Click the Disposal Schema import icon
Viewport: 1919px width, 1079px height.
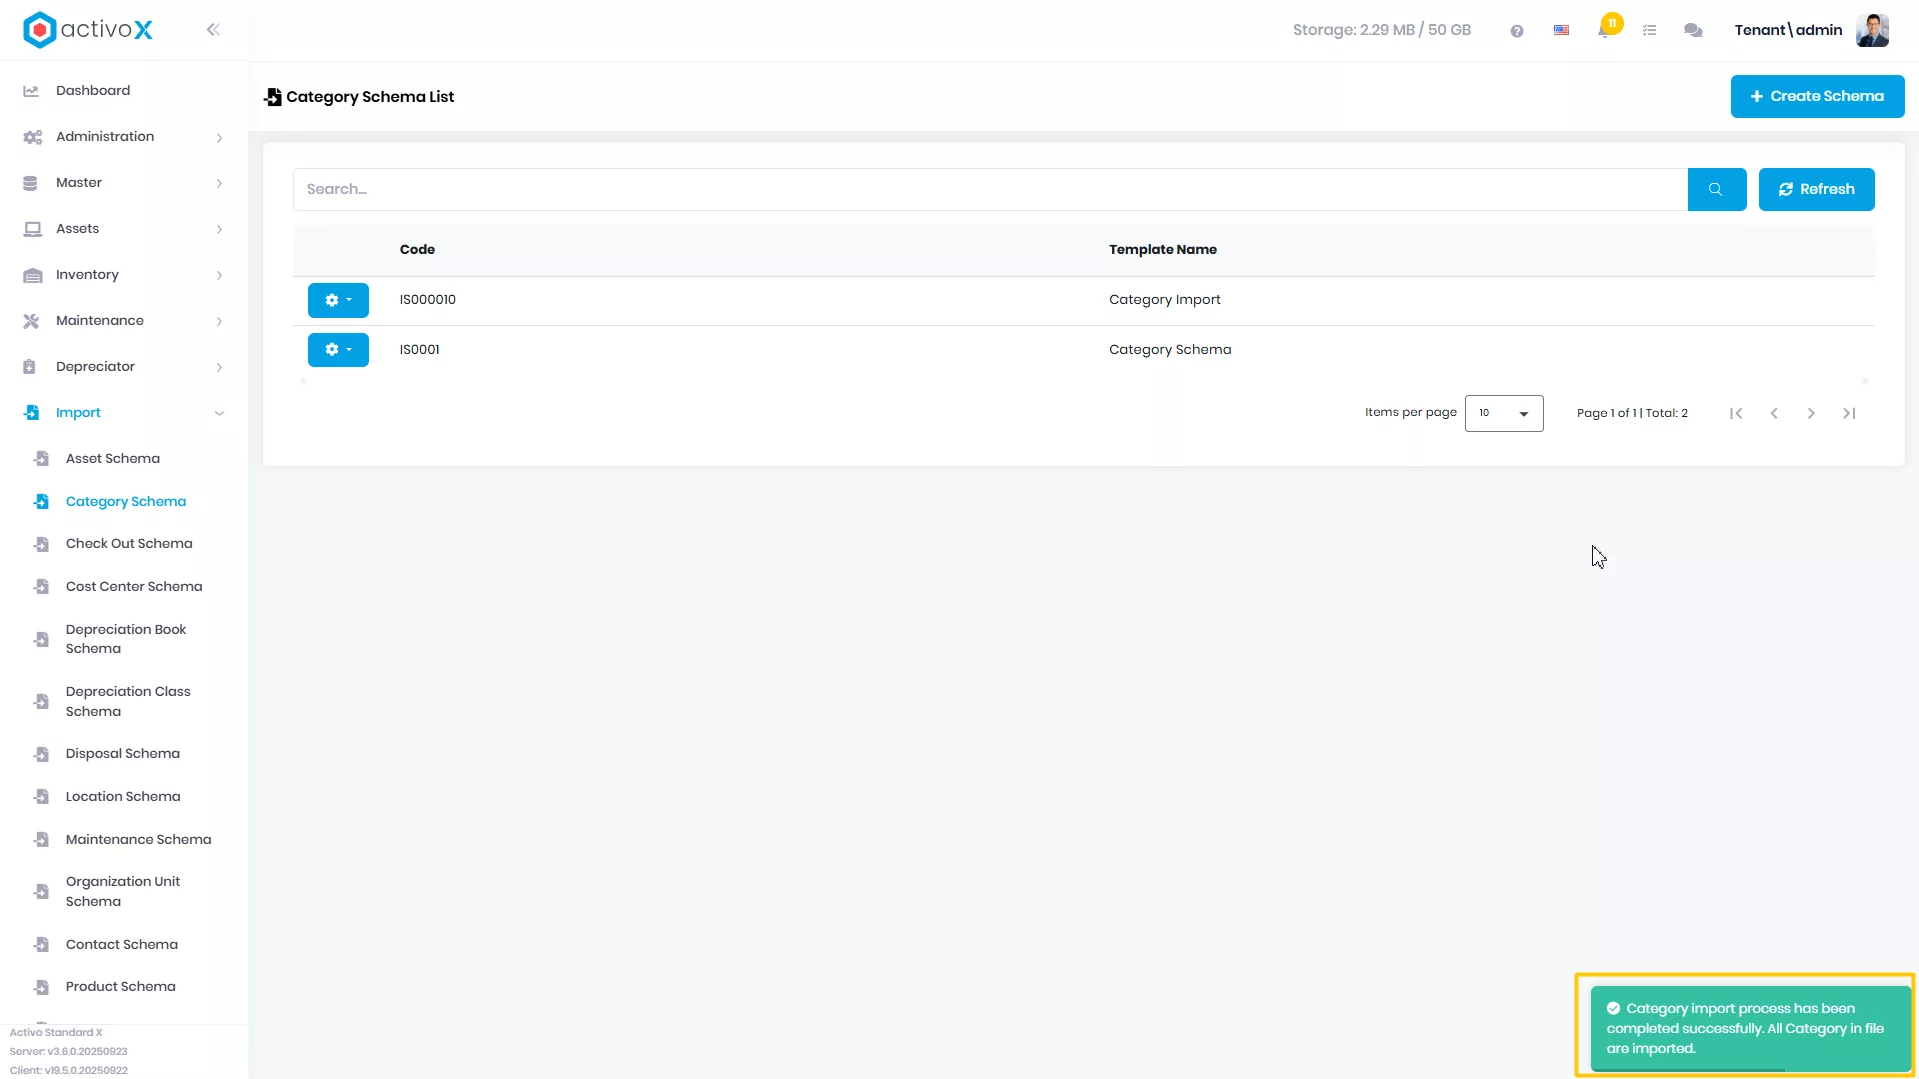(x=41, y=754)
